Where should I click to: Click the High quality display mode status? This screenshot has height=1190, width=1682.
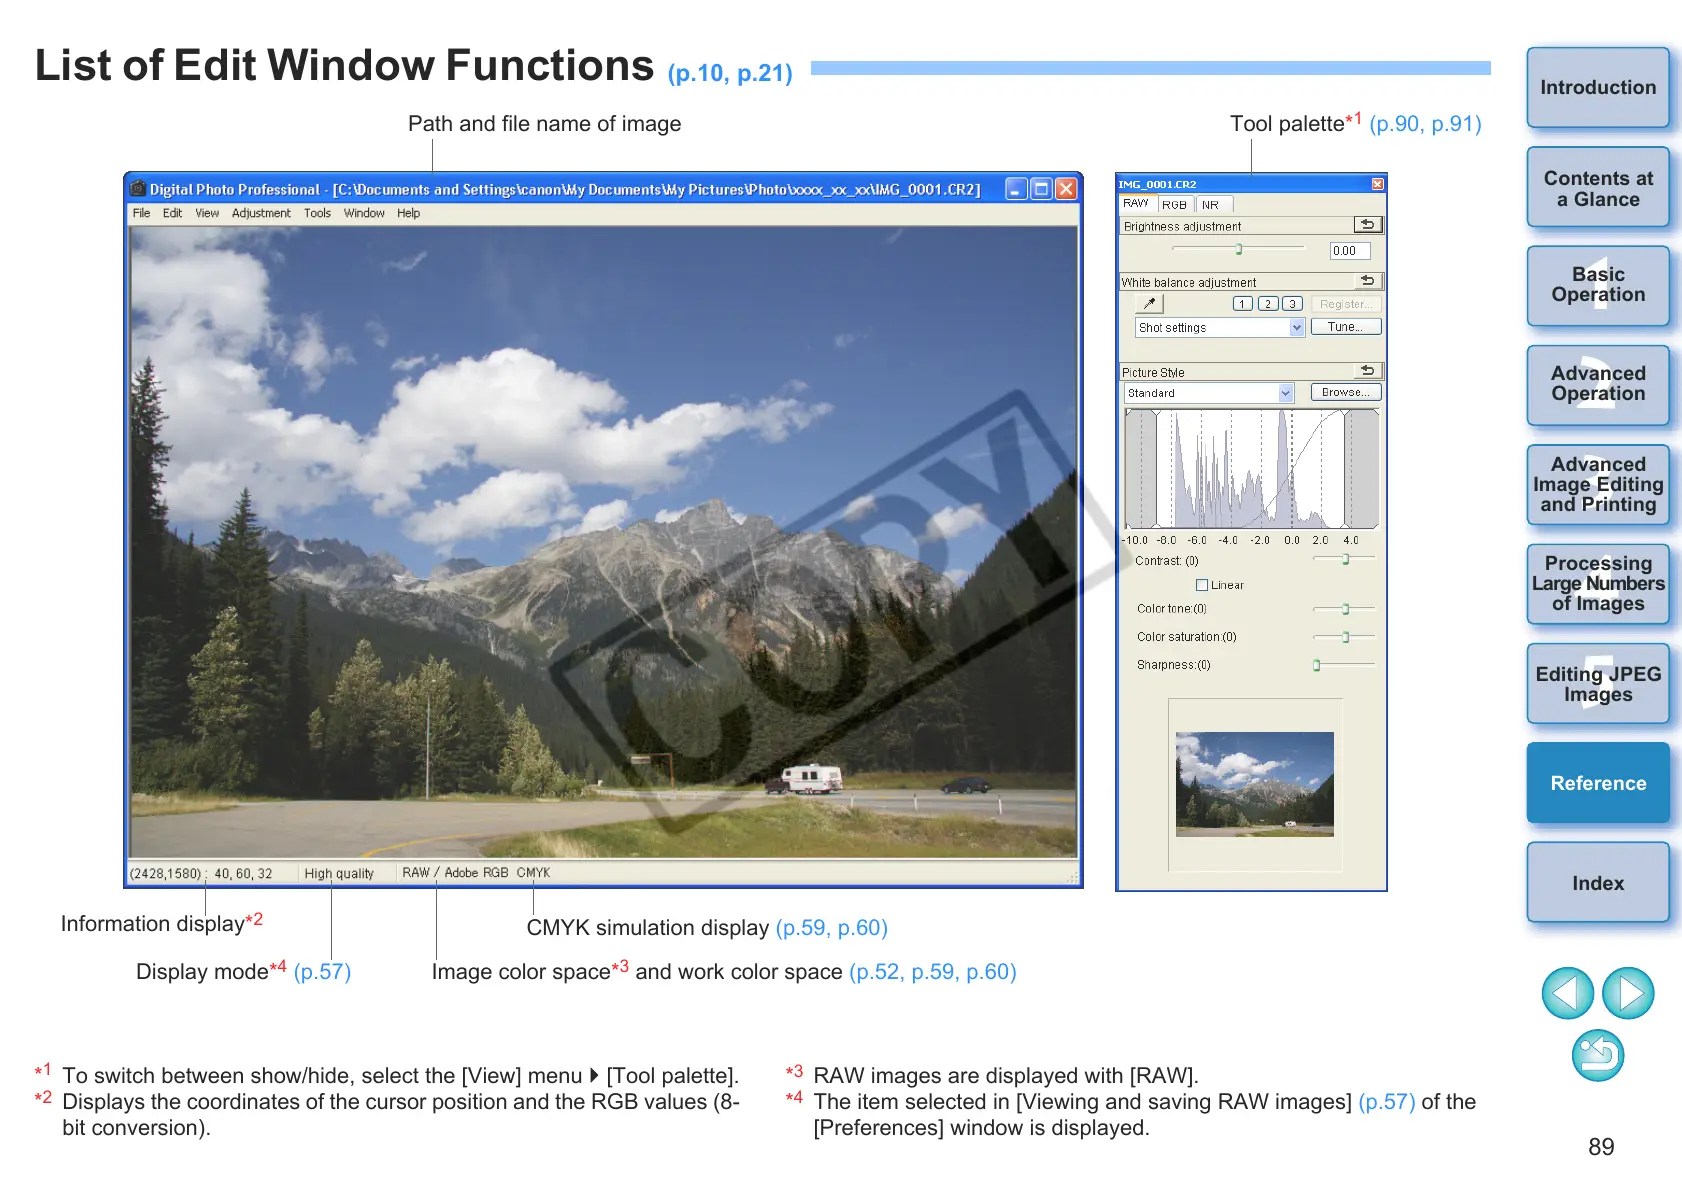[x=339, y=873]
